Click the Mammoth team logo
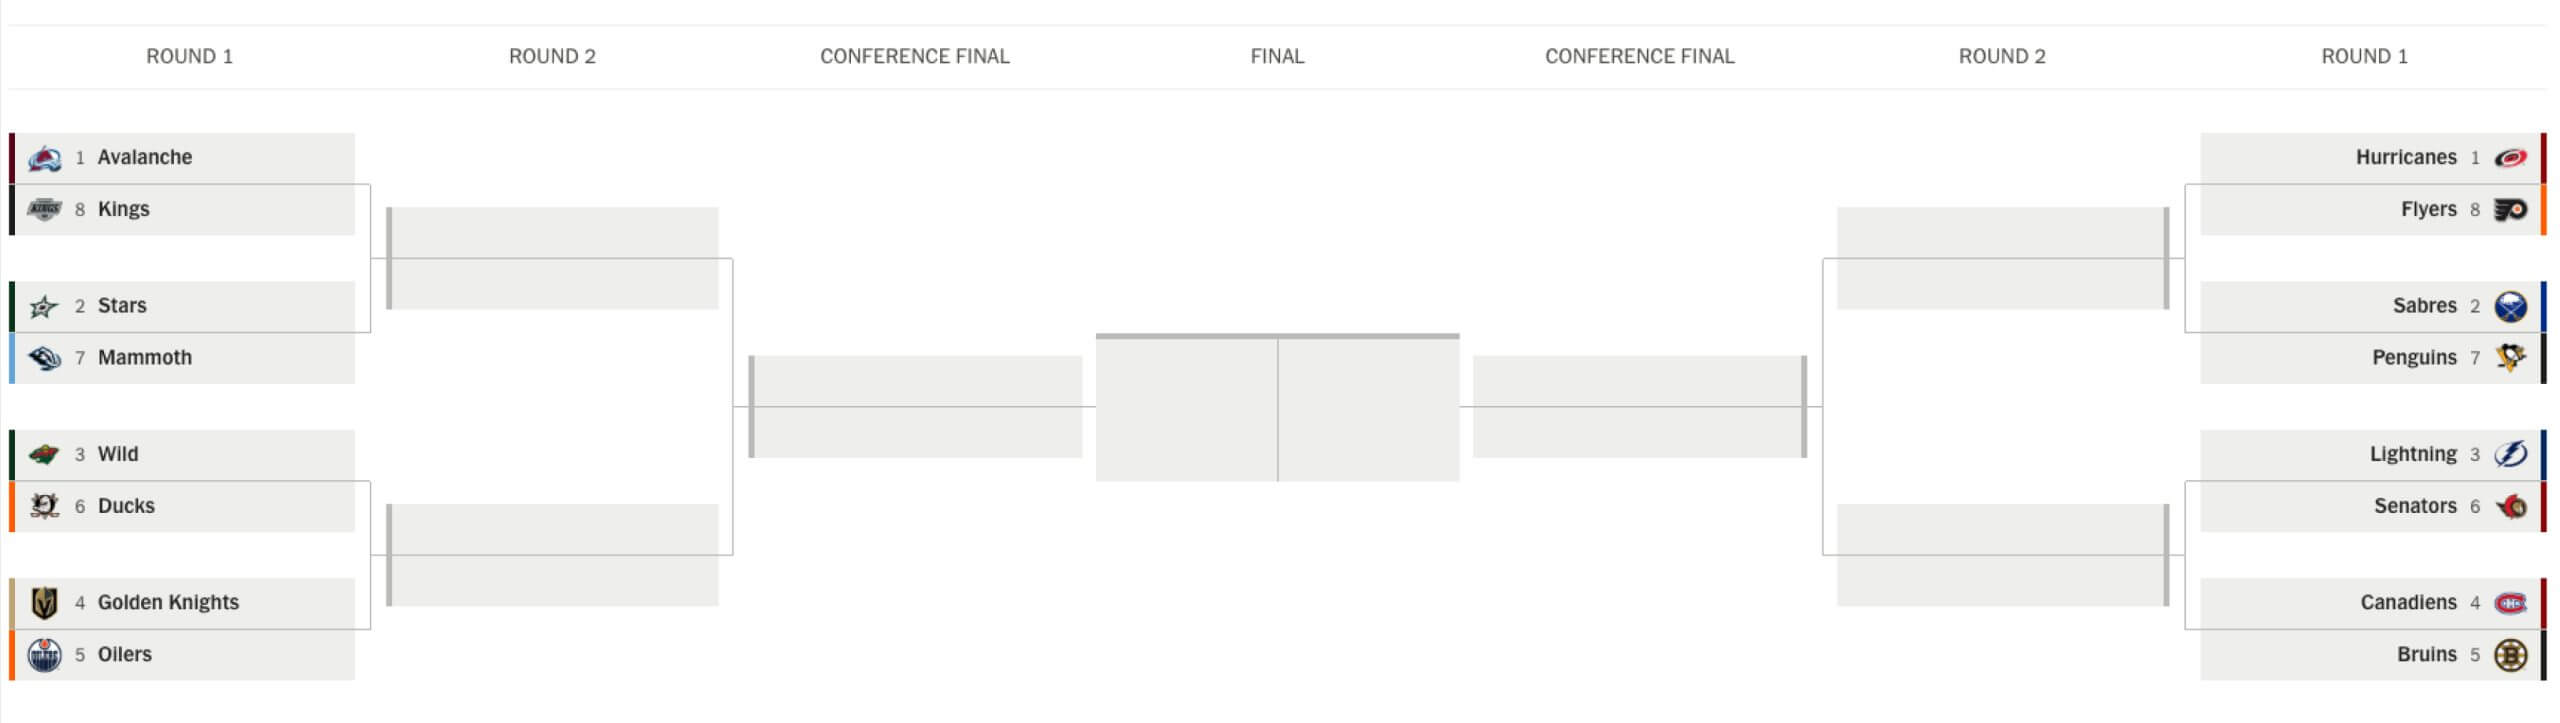The height and width of the screenshot is (723, 2560). pyautogui.click(x=44, y=358)
